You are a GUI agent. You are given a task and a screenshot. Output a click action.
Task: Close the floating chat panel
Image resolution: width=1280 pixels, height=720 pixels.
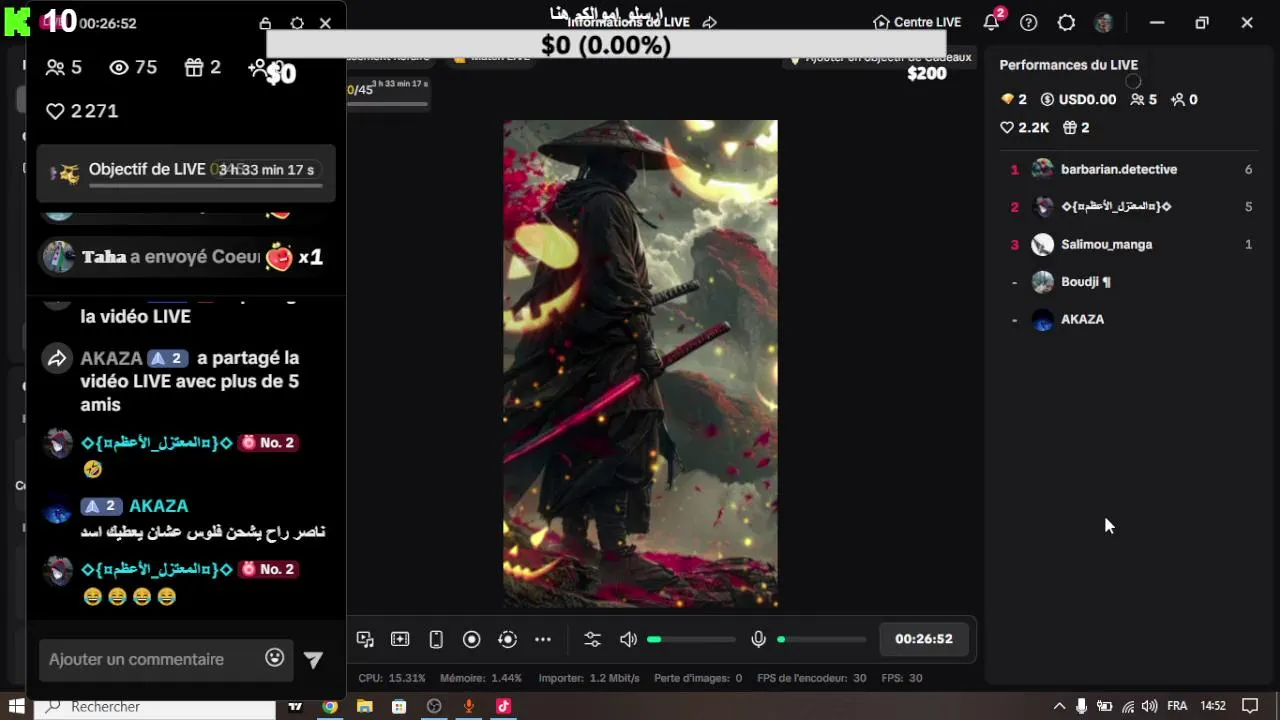pyautogui.click(x=325, y=23)
